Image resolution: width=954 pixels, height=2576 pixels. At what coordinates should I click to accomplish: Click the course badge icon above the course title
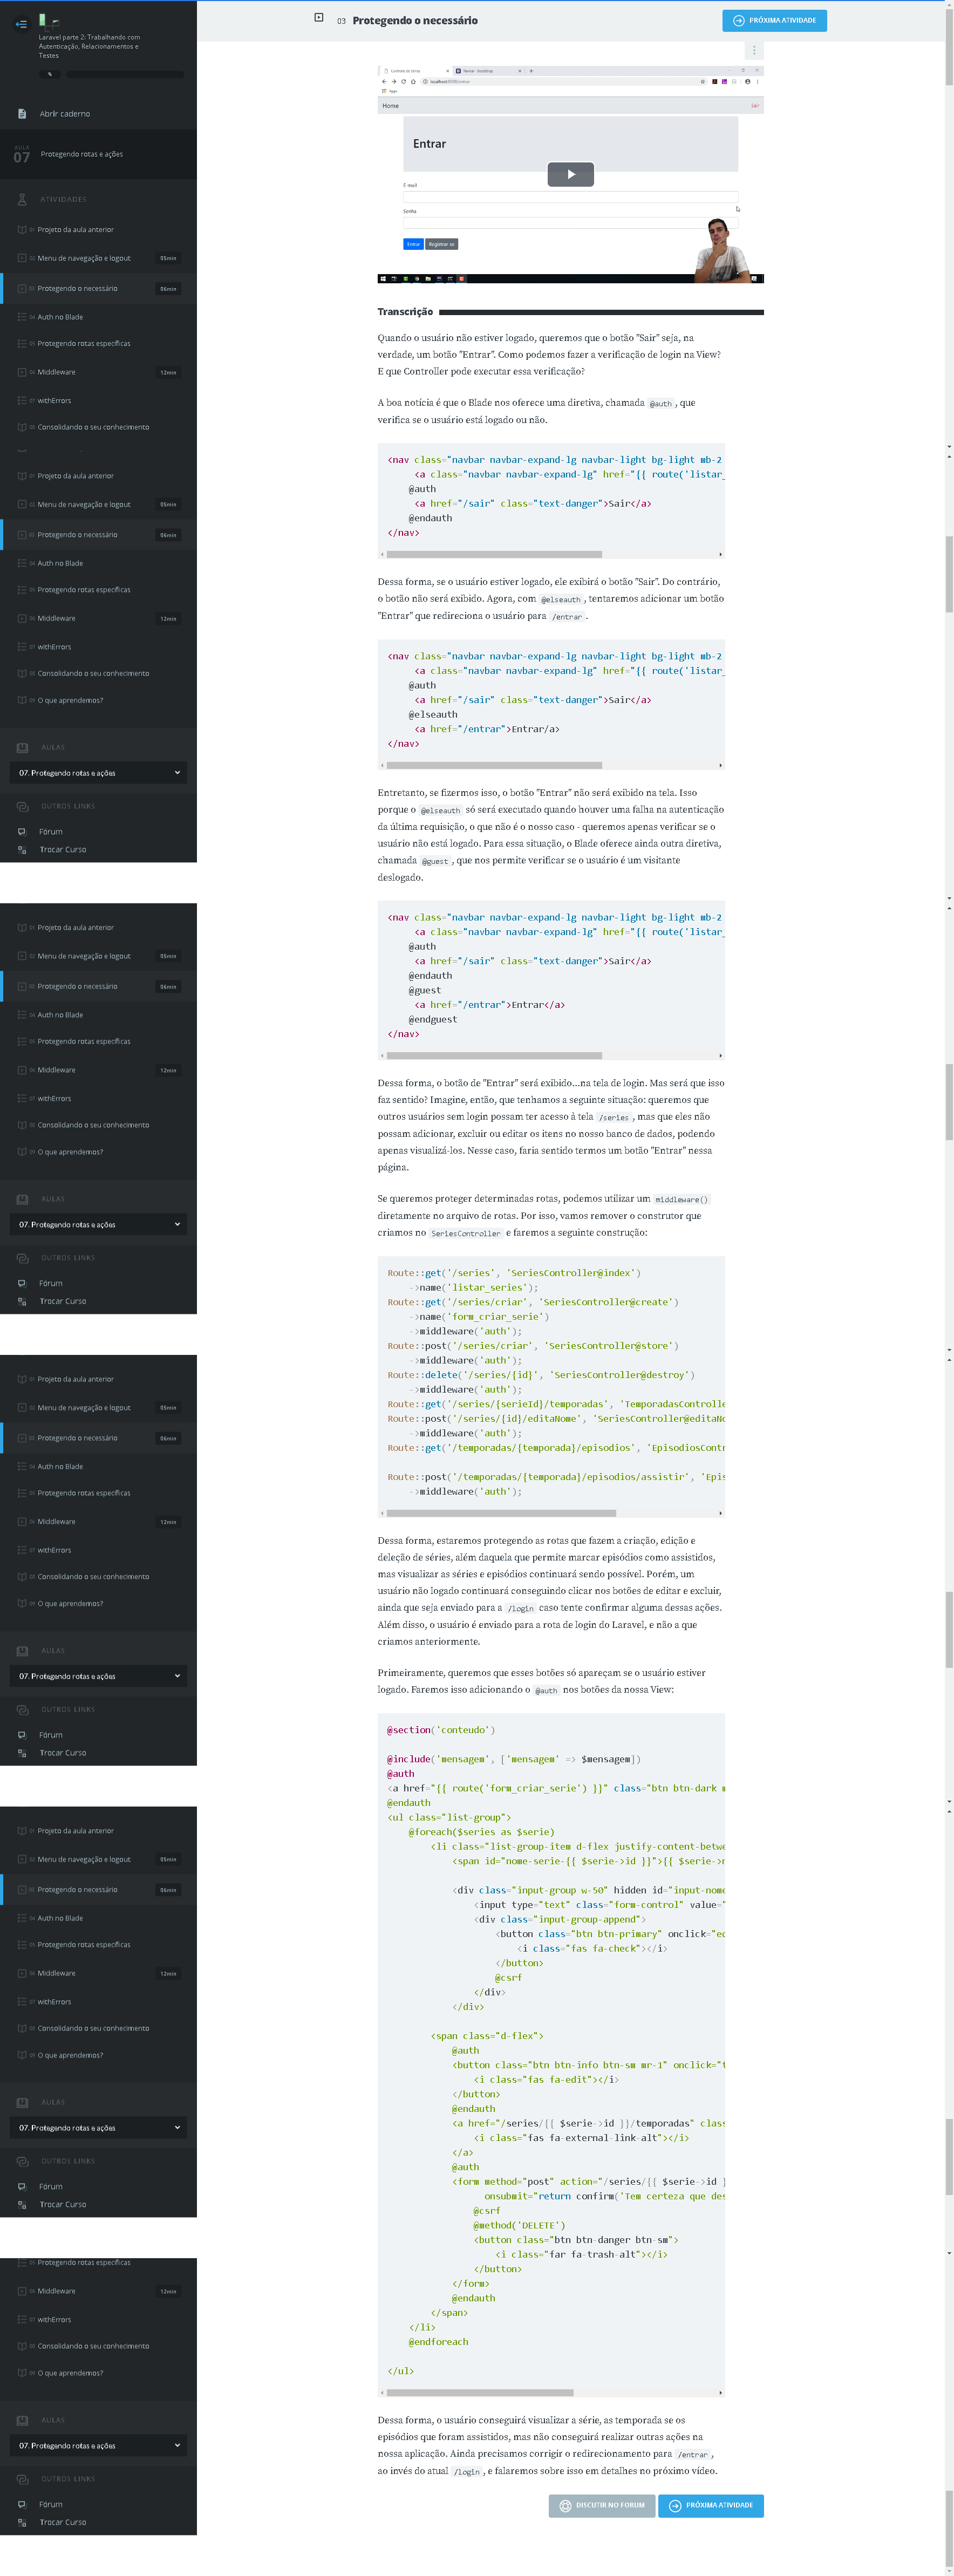click(x=43, y=20)
